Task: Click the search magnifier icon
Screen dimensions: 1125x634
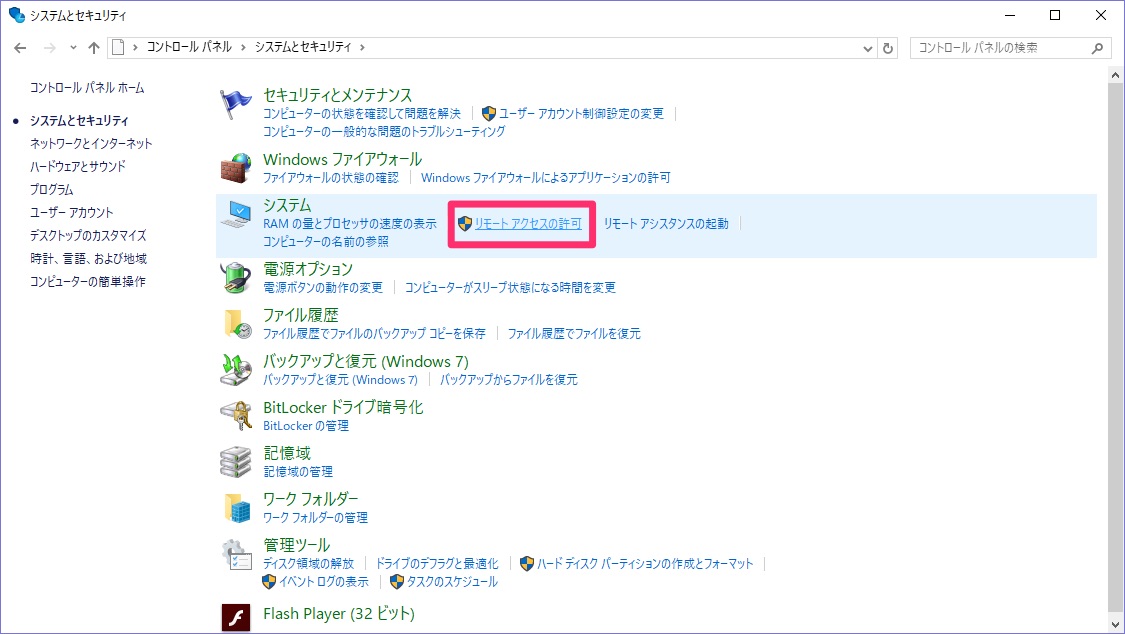Action: click(1097, 48)
